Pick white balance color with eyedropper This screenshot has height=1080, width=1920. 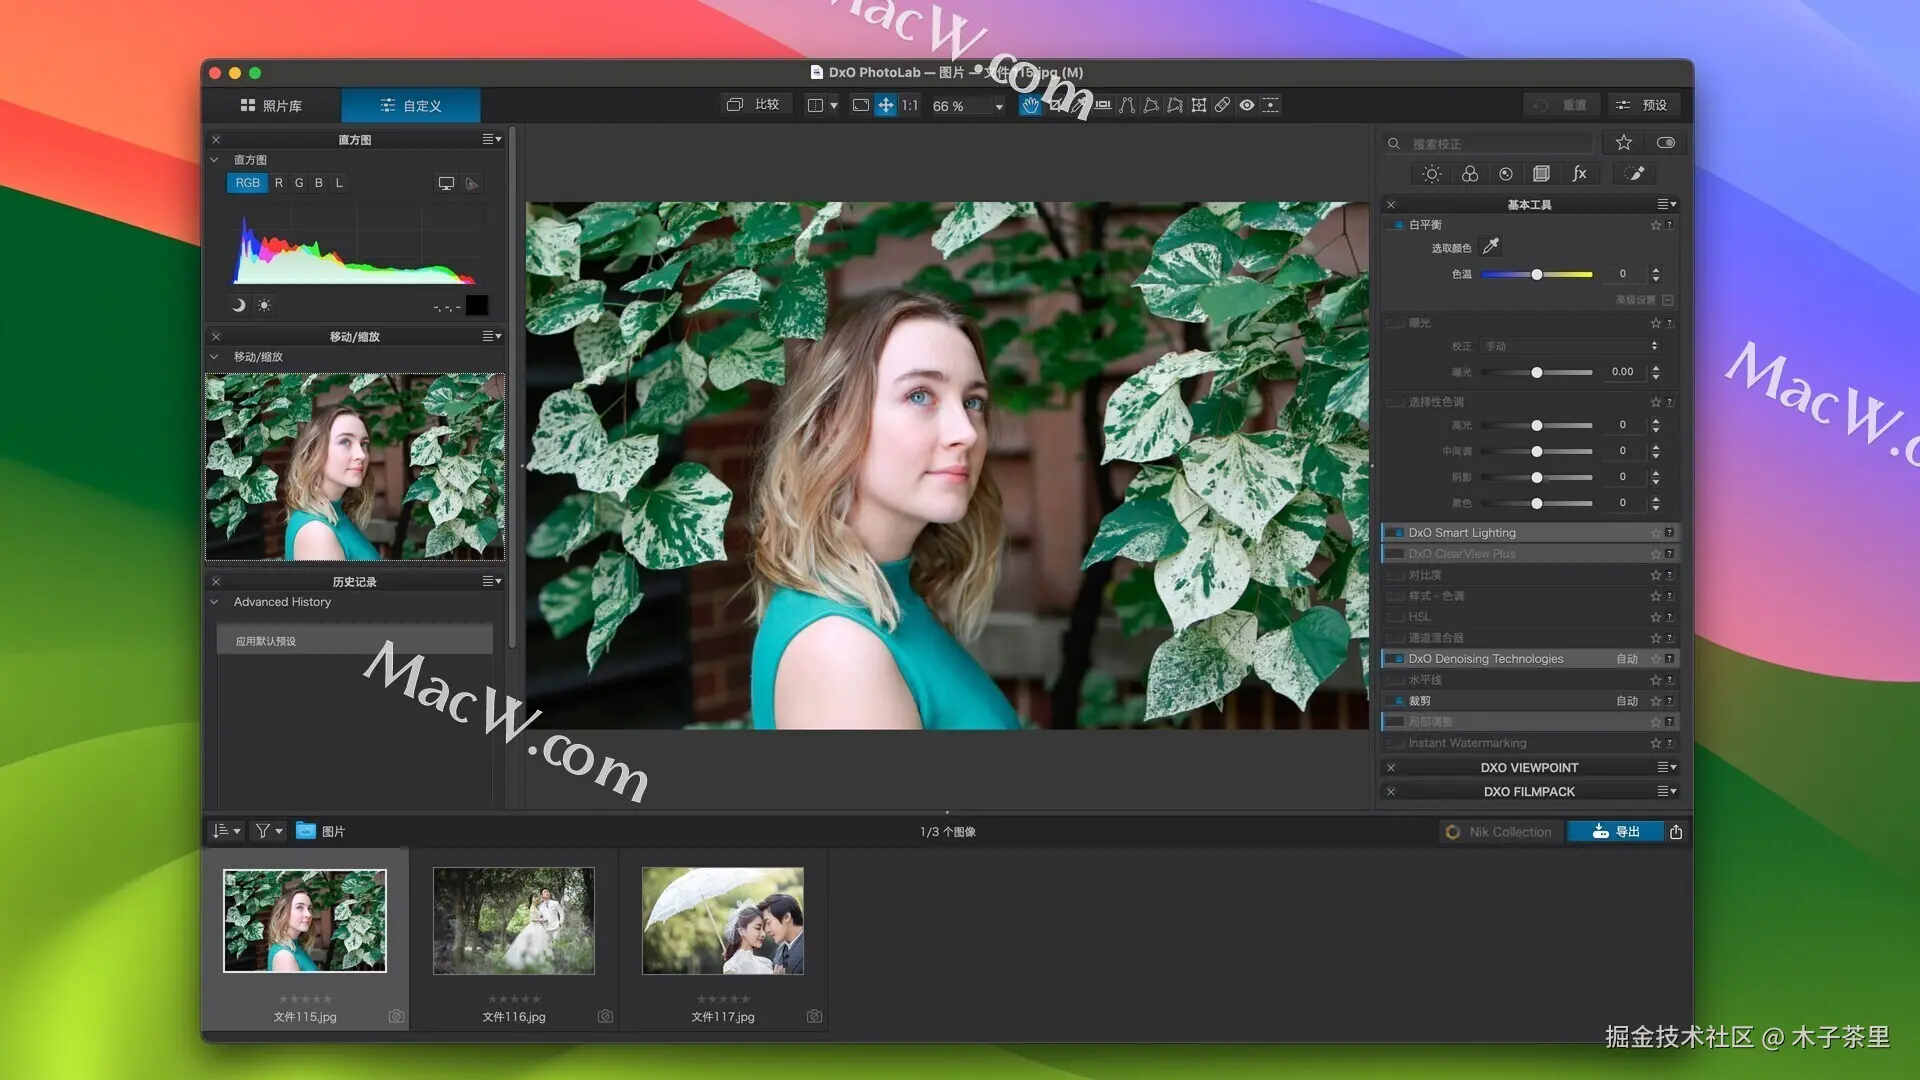pos(1490,246)
